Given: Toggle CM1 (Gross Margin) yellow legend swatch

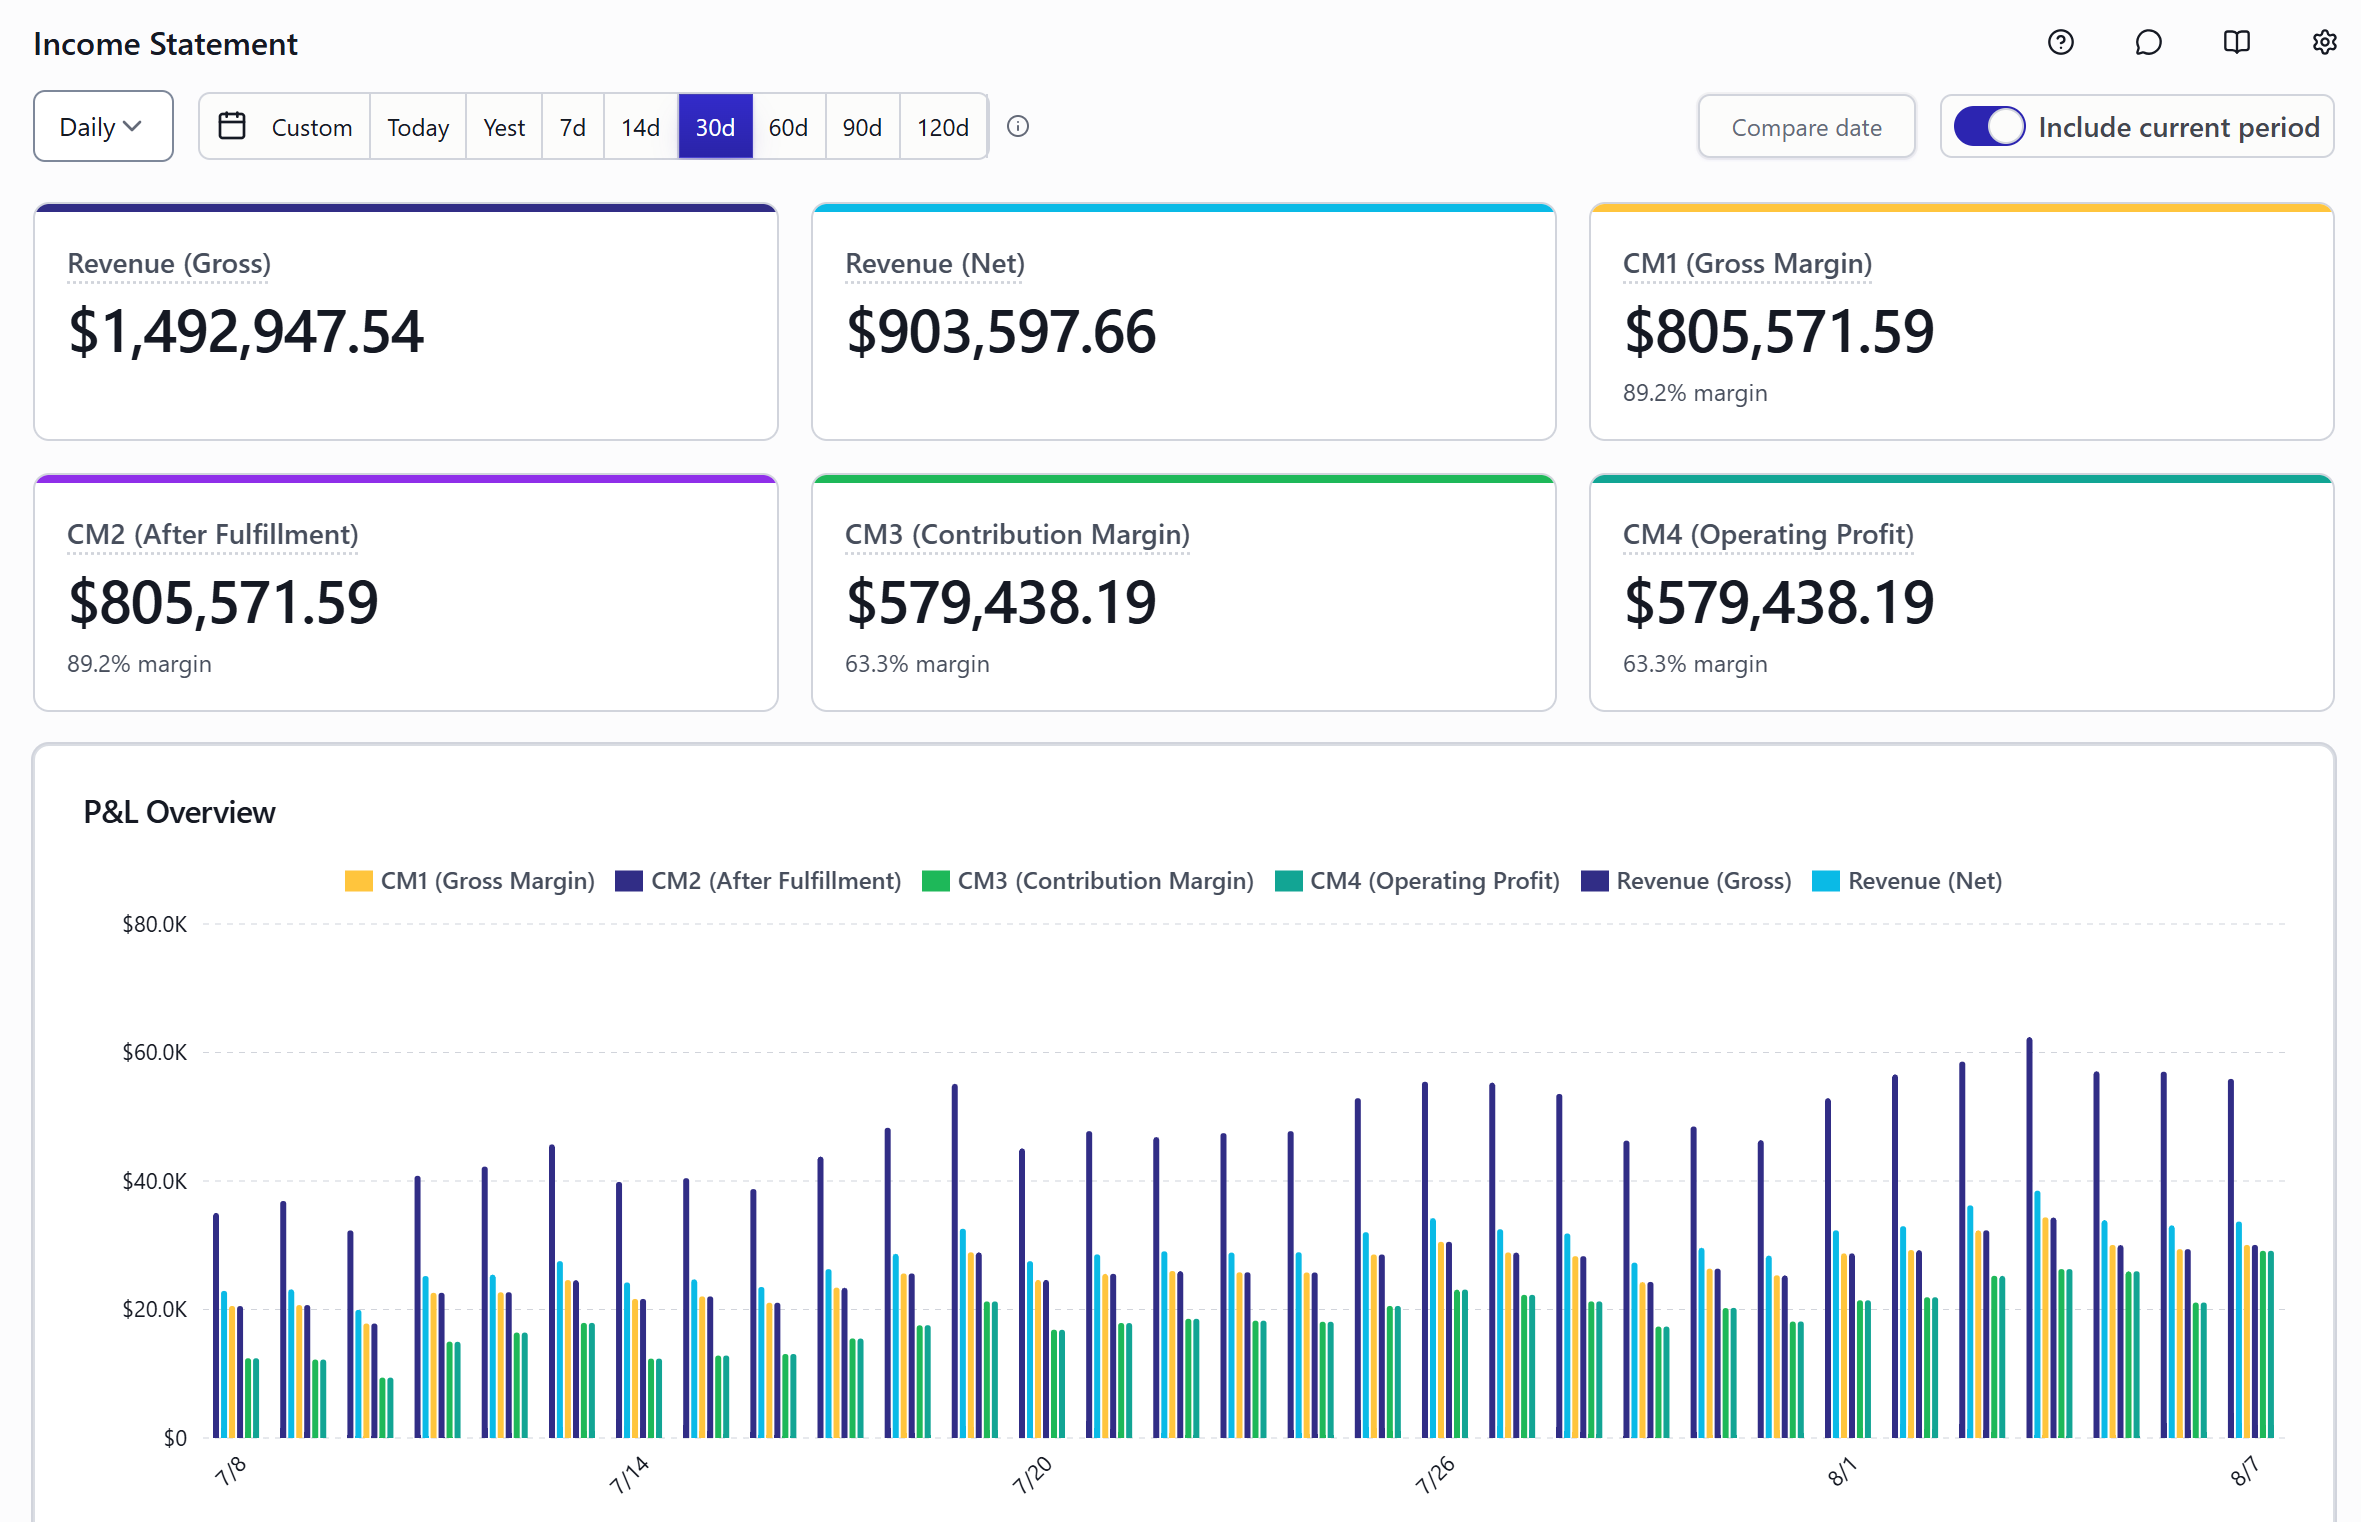Looking at the screenshot, I should point(358,881).
